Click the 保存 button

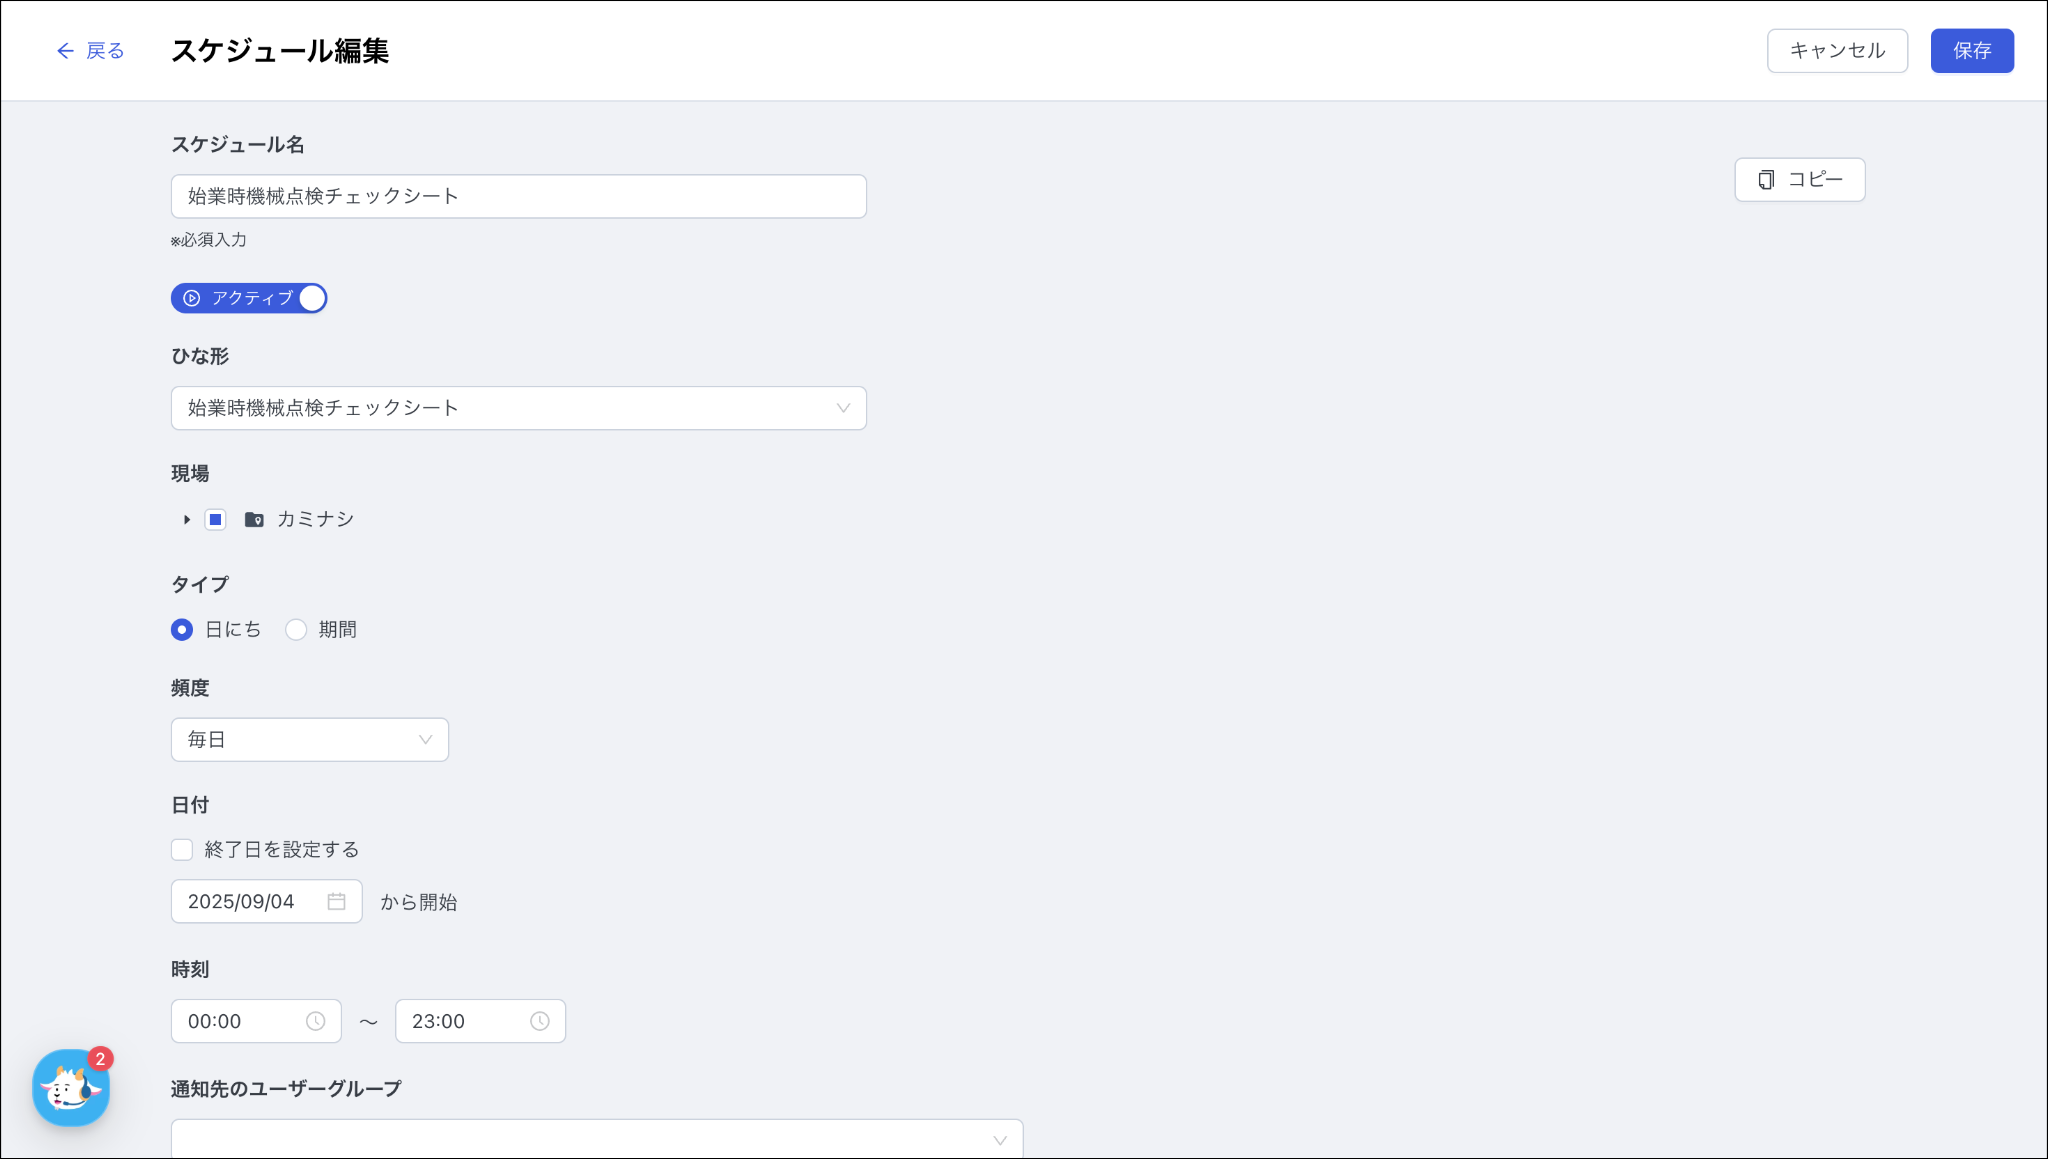coord(1971,51)
